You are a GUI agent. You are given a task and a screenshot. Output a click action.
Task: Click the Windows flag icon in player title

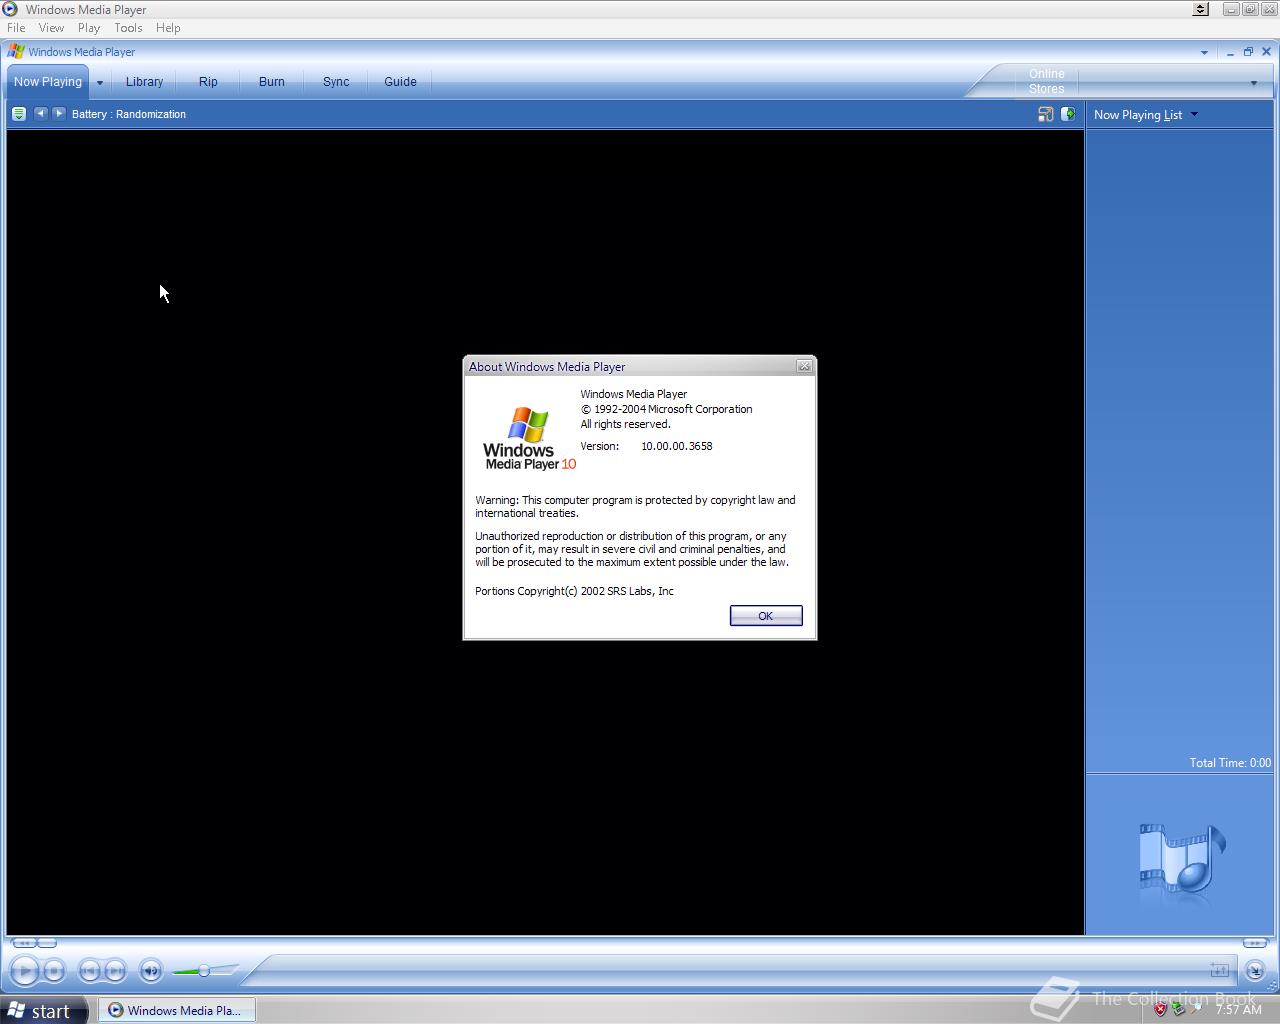click(x=16, y=51)
